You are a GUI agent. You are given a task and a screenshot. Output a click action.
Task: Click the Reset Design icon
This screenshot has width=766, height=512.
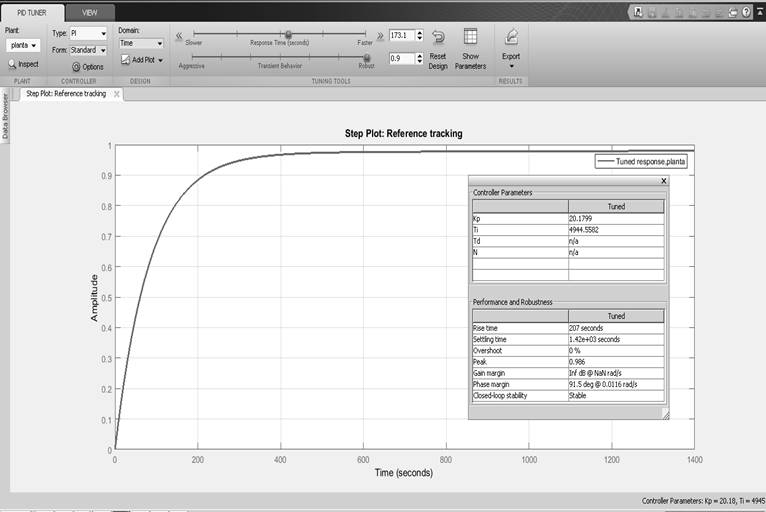438,38
